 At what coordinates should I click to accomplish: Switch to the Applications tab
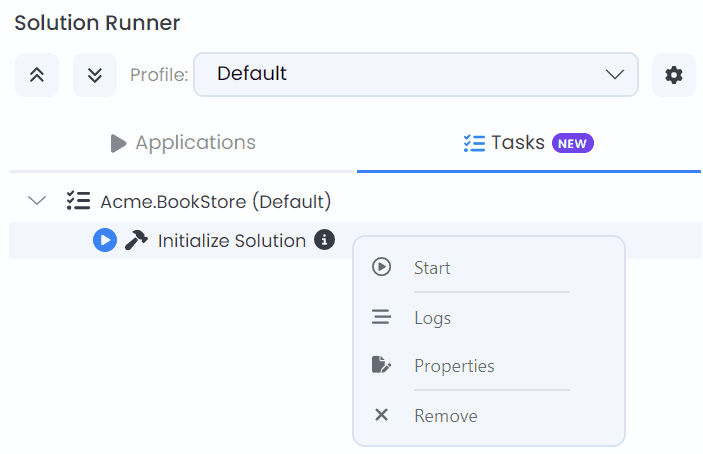coord(183,143)
